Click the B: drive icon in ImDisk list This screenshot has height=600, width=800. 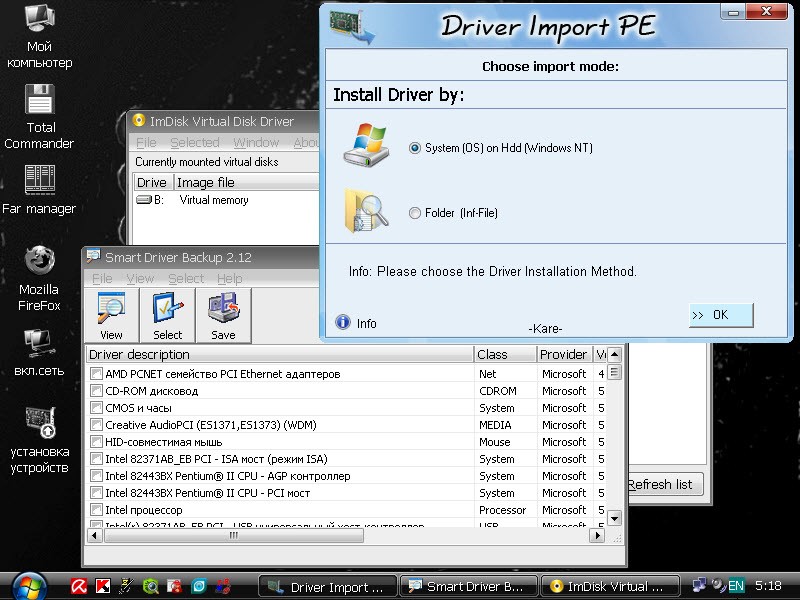(x=144, y=200)
